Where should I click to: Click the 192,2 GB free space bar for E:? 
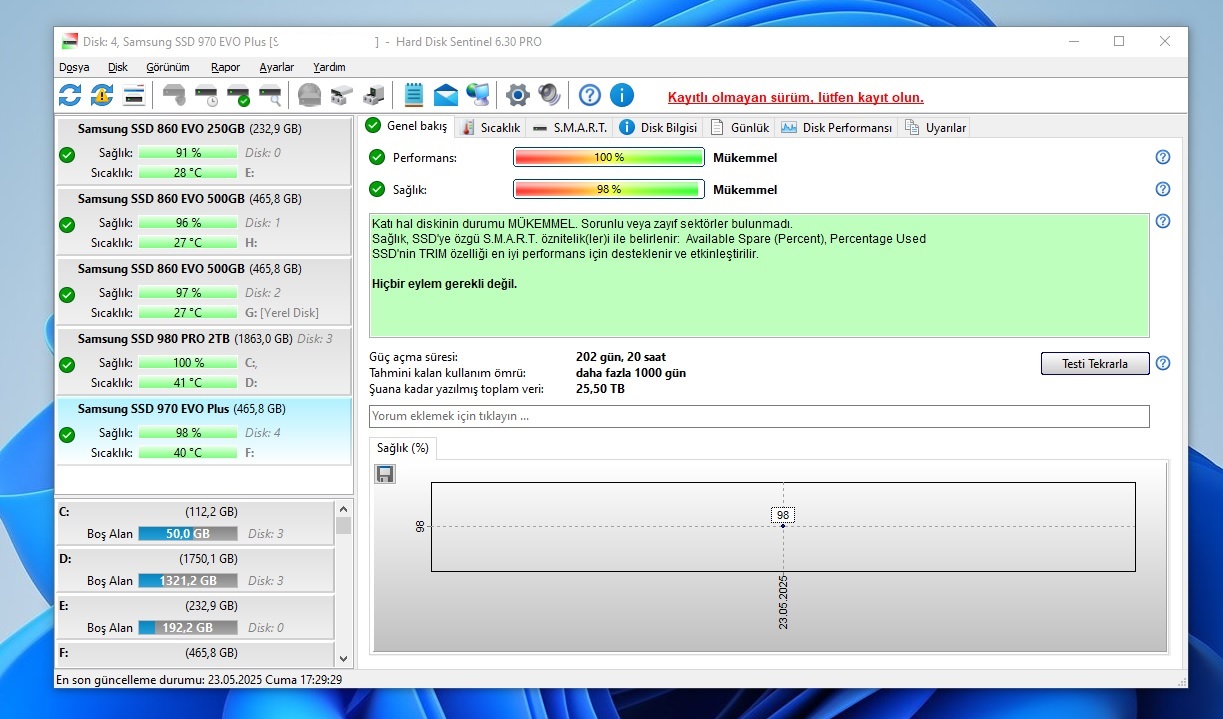click(x=188, y=628)
